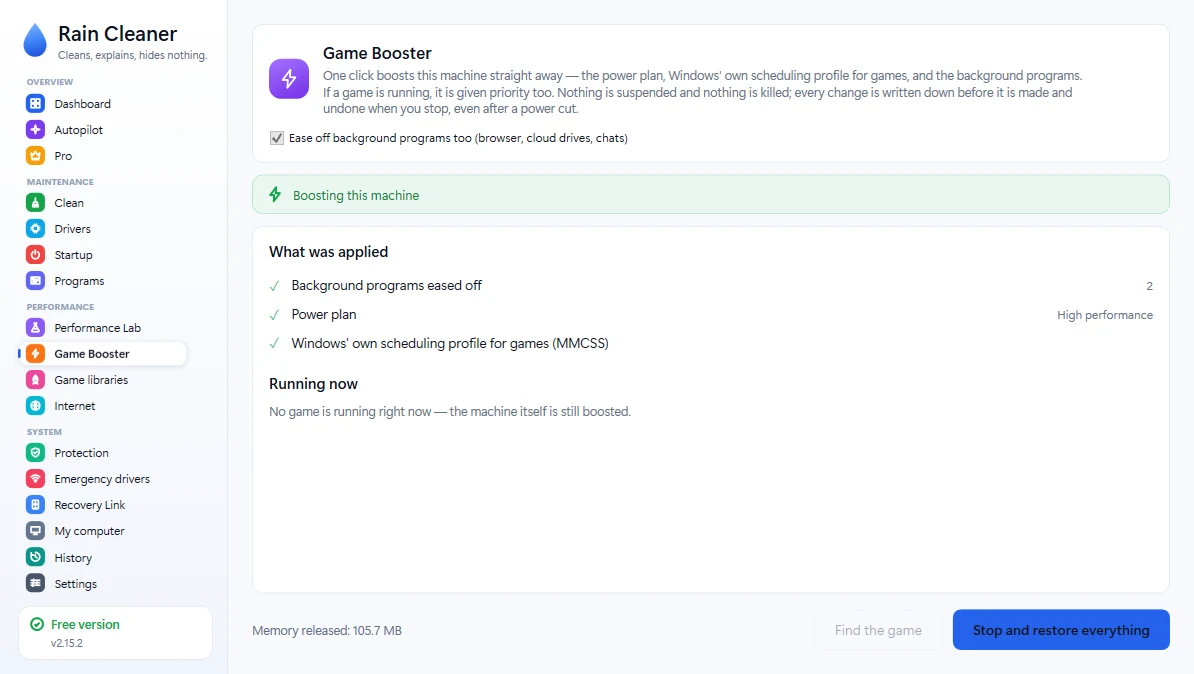Viewport: 1194px width, 674px height.
Task: Select the Protection shield icon
Action: tap(35, 452)
